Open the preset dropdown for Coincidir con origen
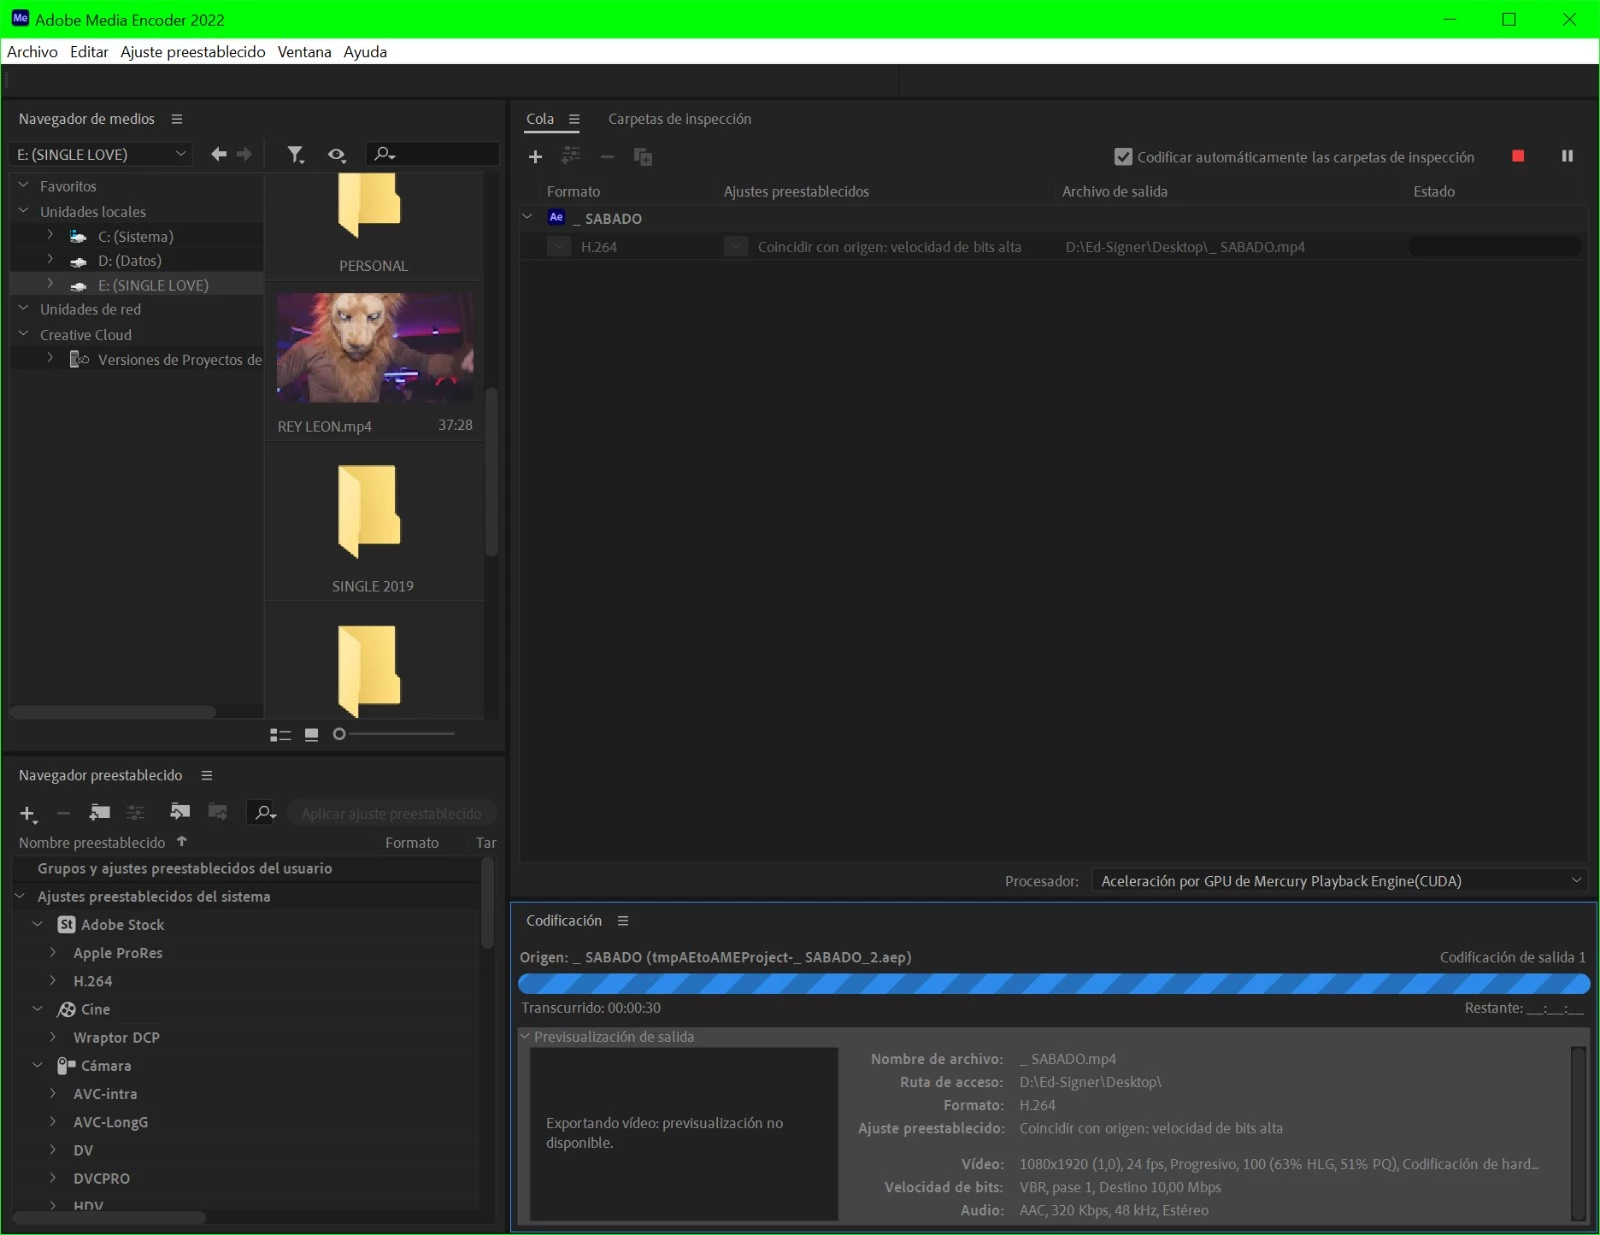 click(736, 247)
